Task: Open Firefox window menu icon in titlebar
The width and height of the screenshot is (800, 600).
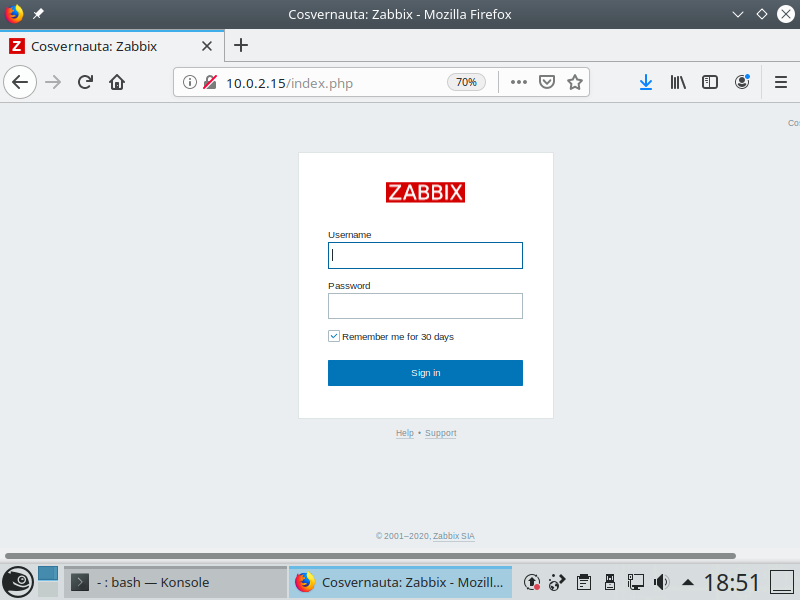Action: point(14,14)
